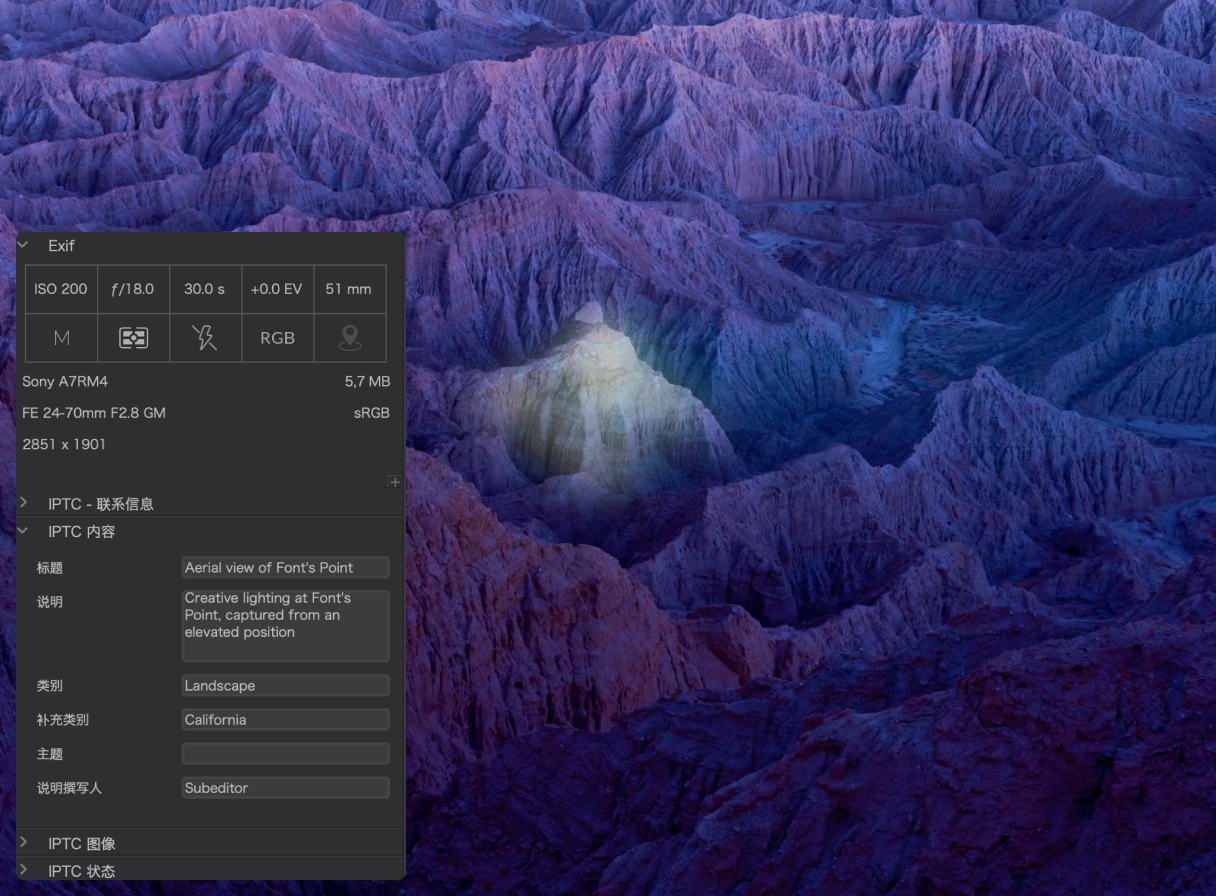This screenshot has width=1216, height=896.
Task: Expand the IPTC 状态 section
Action: [x=23, y=871]
